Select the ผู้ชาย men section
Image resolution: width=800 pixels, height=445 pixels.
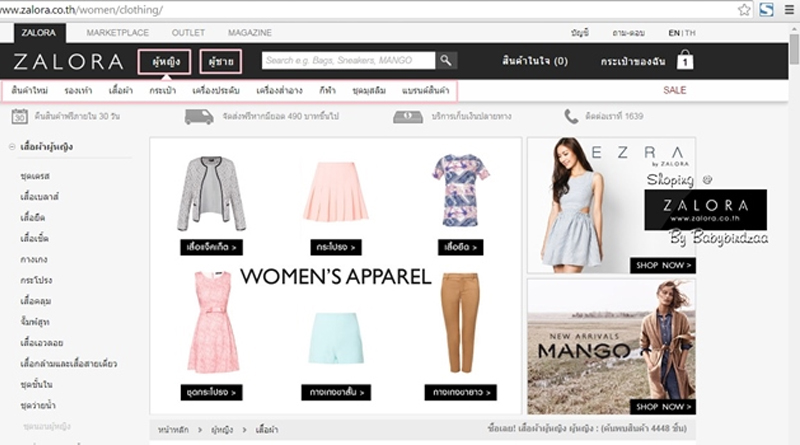point(220,62)
